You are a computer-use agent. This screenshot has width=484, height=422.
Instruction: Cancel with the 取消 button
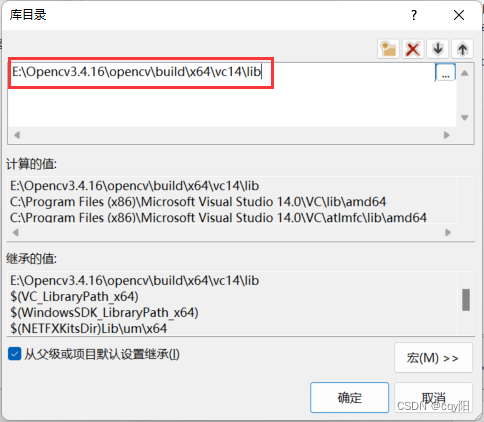point(433,398)
